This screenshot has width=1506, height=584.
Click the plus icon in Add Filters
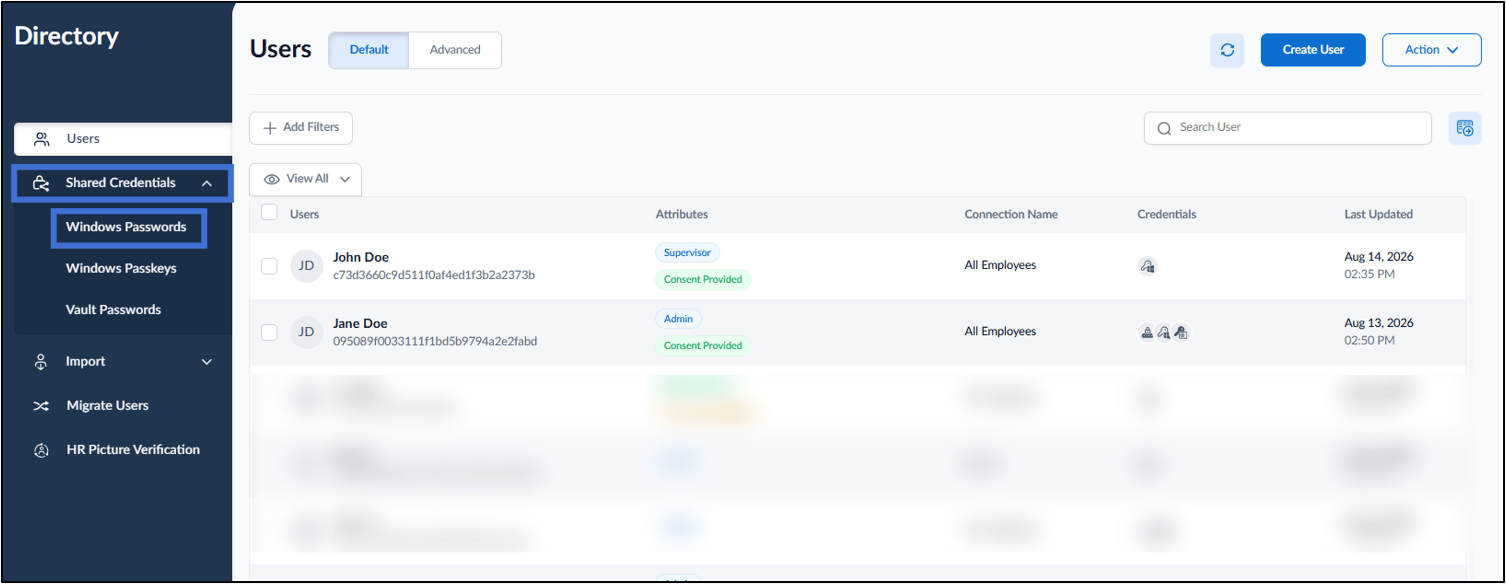pos(270,128)
